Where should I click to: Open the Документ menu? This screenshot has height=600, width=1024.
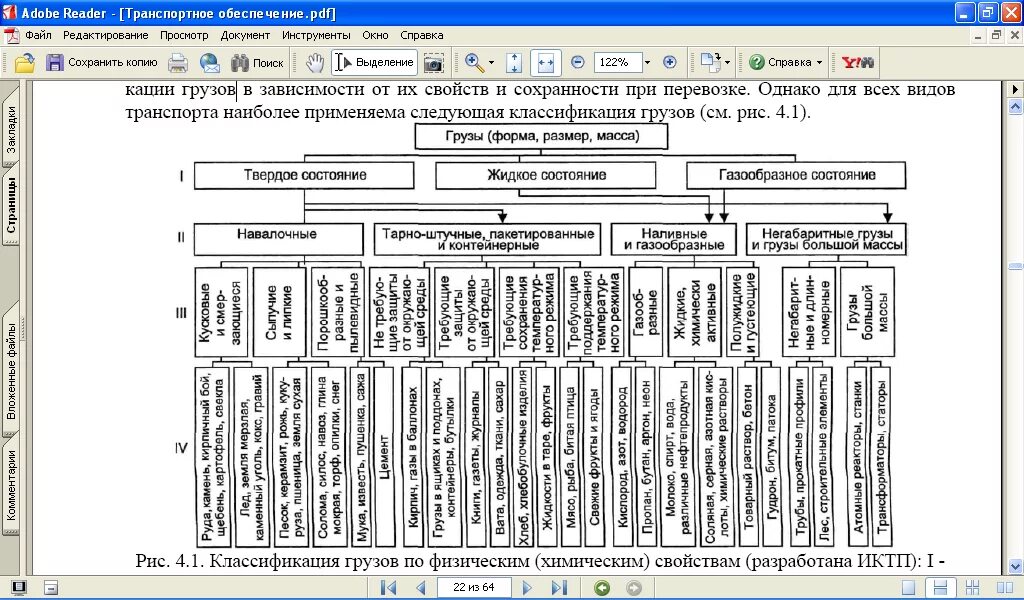pyautogui.click(x=245, y=35)
